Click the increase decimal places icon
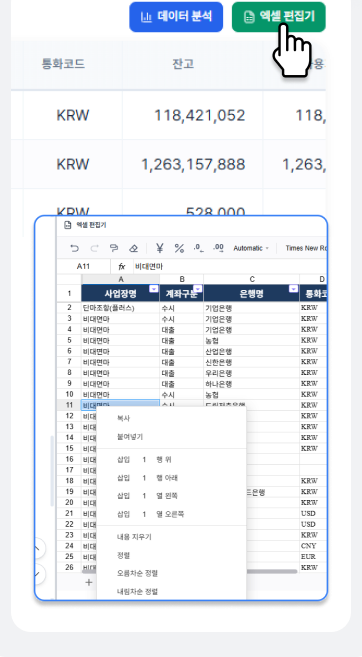The image size is (362, 657). tap(218, 248)
